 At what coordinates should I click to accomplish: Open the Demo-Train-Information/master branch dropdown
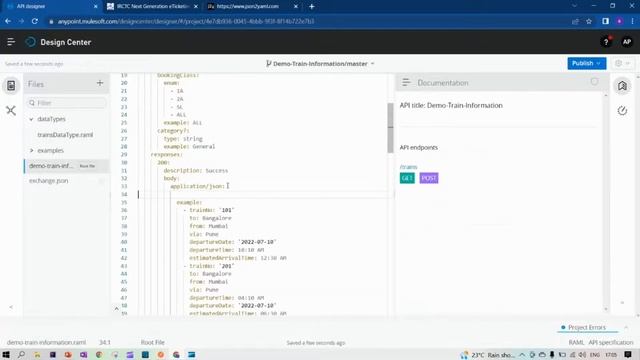[x=320, y=64]
